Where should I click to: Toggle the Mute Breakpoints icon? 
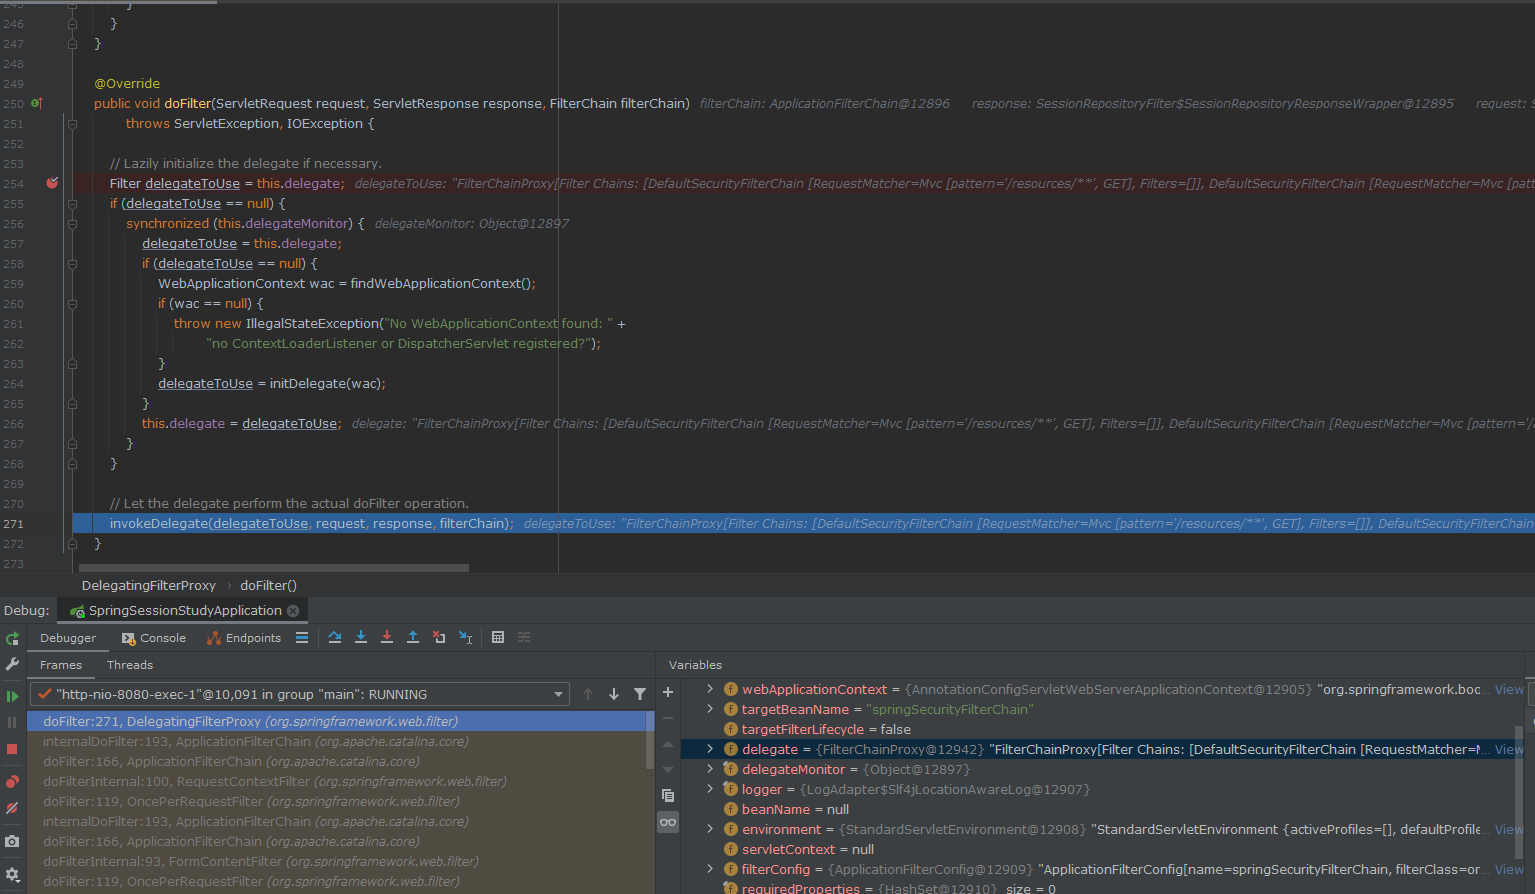(x=12, y=807)
